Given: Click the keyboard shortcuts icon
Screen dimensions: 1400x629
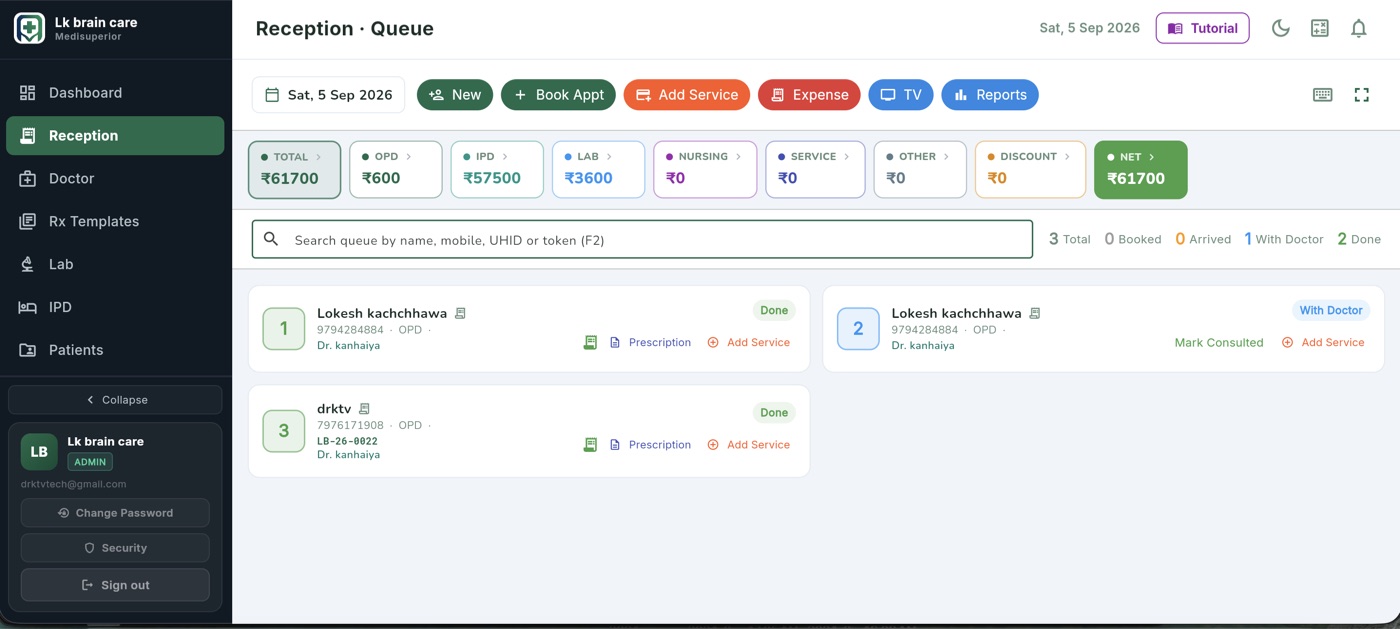Looking at the screenshot, I should point(1322,95).
